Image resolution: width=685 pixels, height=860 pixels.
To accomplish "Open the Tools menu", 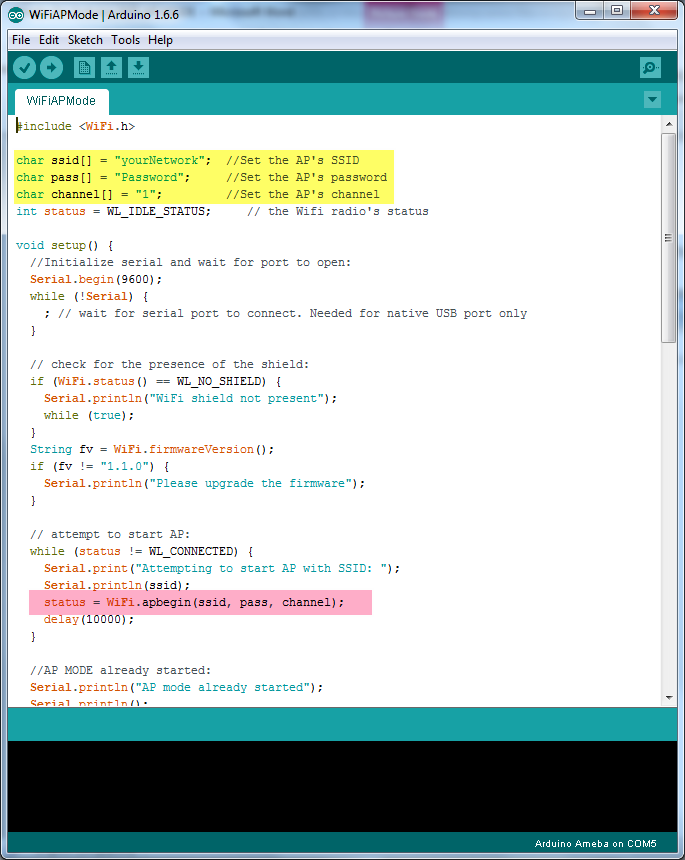I will point(126,40).
